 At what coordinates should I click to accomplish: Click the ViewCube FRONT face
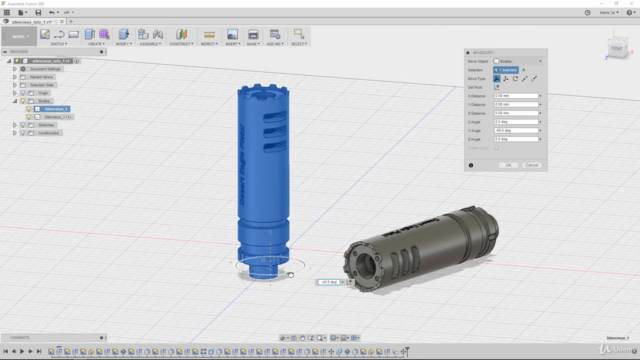pos(616,48)
